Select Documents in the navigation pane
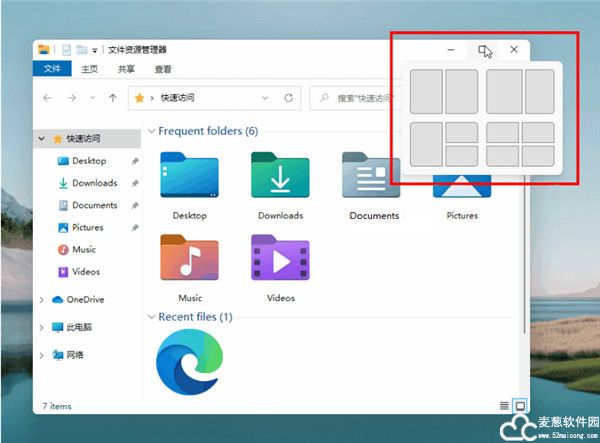Image resolution: width=600 pixels, height=443 pixels. point(94,205)
